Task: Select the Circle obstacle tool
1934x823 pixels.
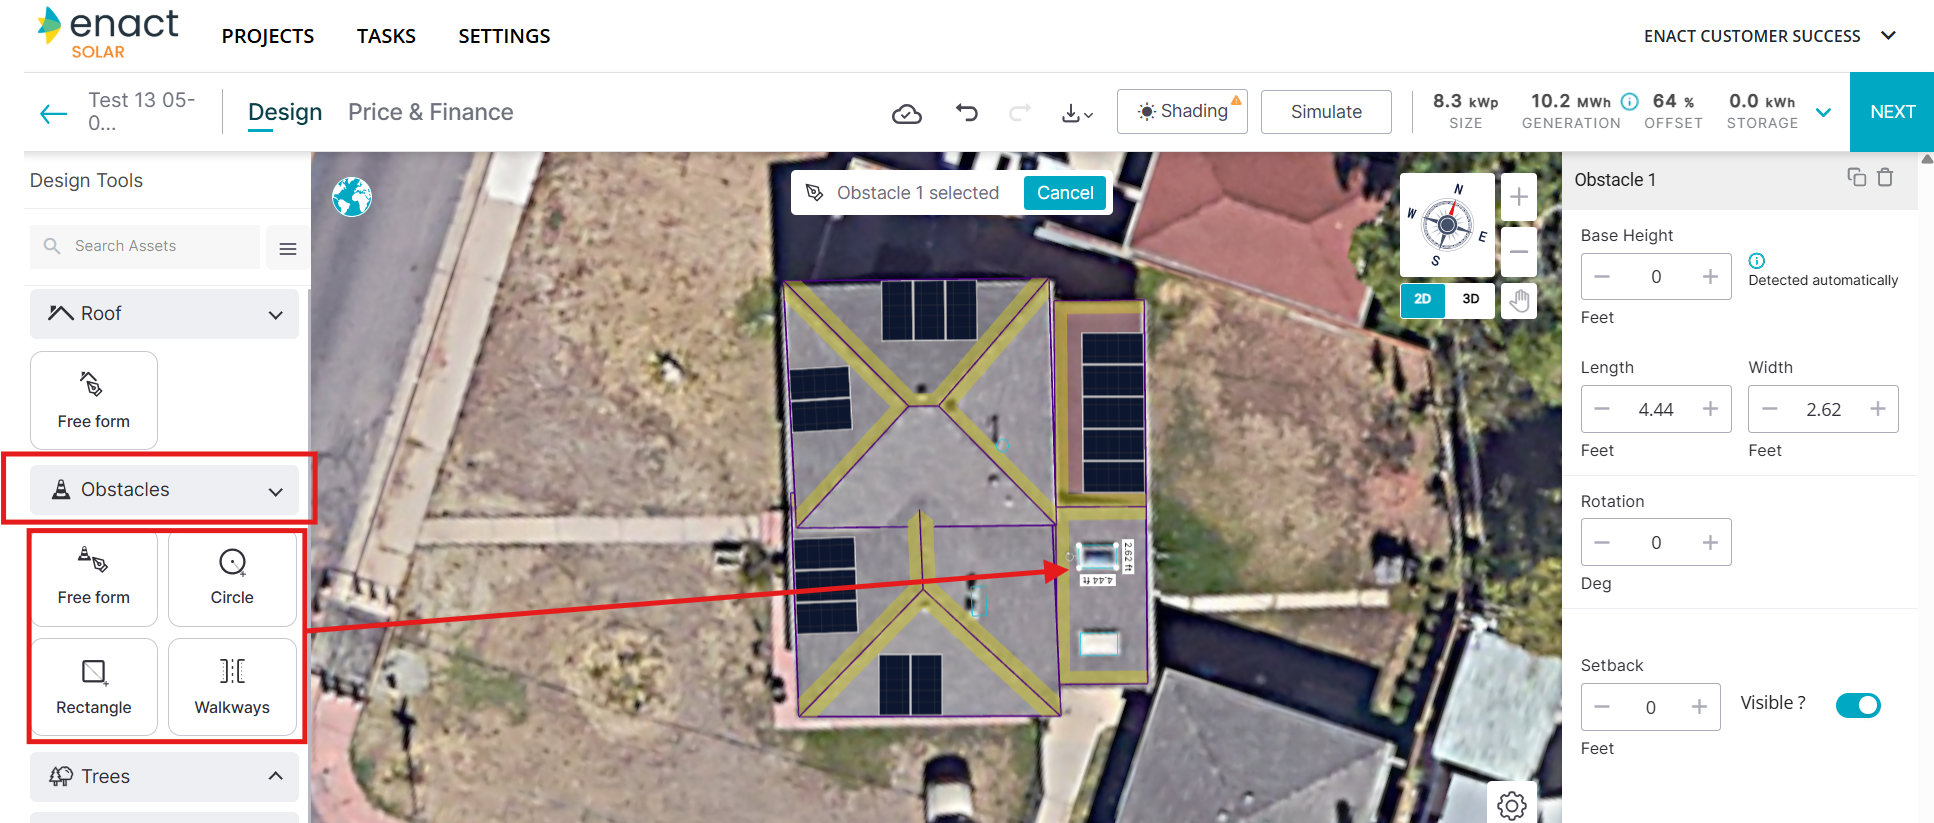Action: tap(232, 579)
